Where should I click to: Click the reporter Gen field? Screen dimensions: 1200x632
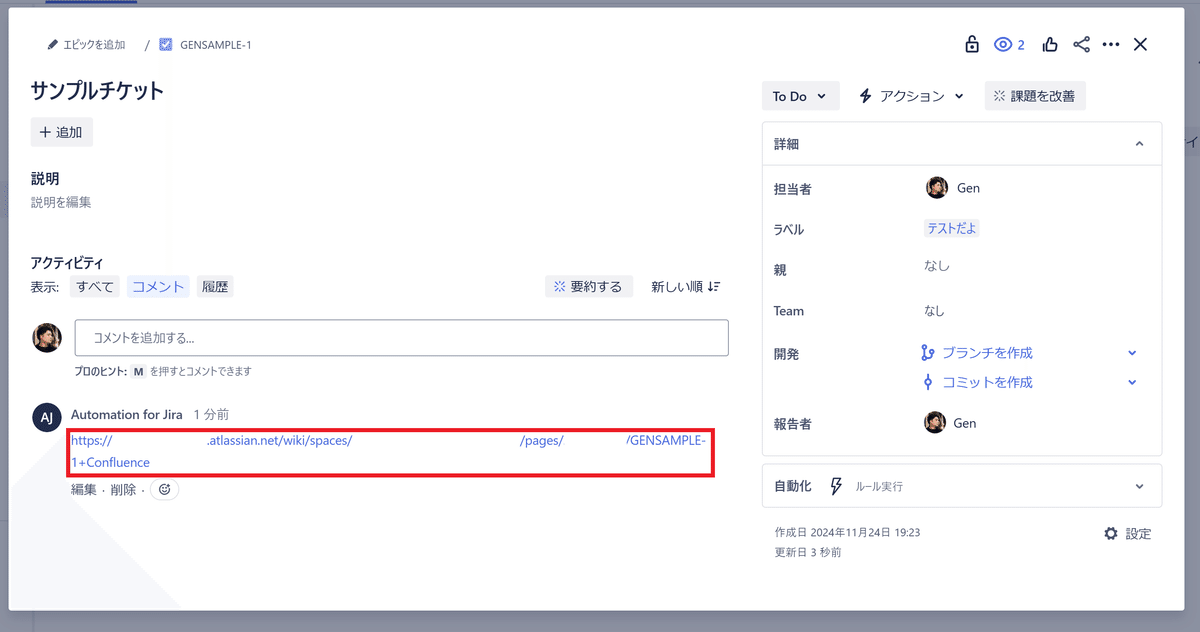click(x=950, y=423)
